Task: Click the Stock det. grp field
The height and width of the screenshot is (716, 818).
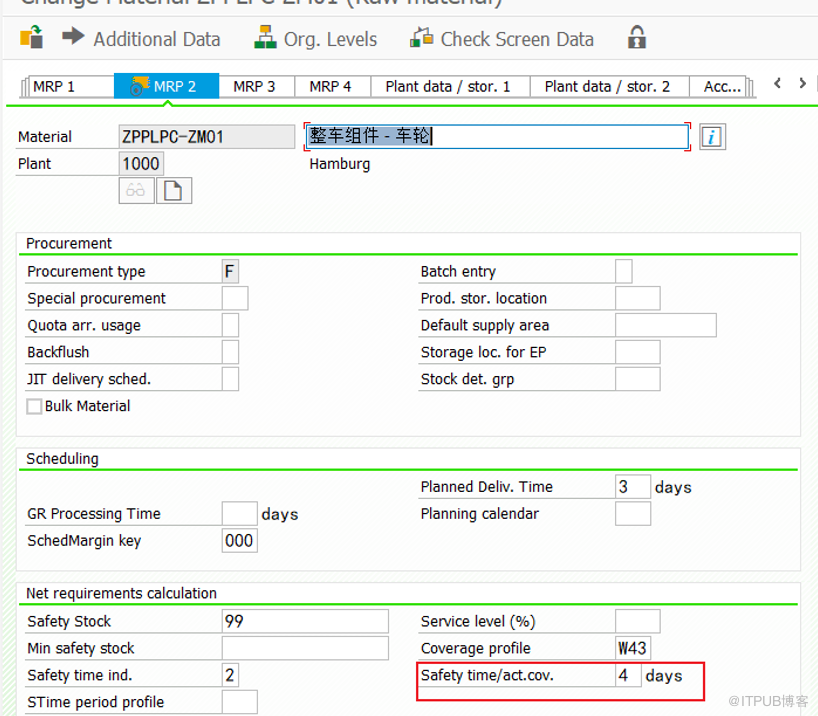Action: click(x=637, y=379)
